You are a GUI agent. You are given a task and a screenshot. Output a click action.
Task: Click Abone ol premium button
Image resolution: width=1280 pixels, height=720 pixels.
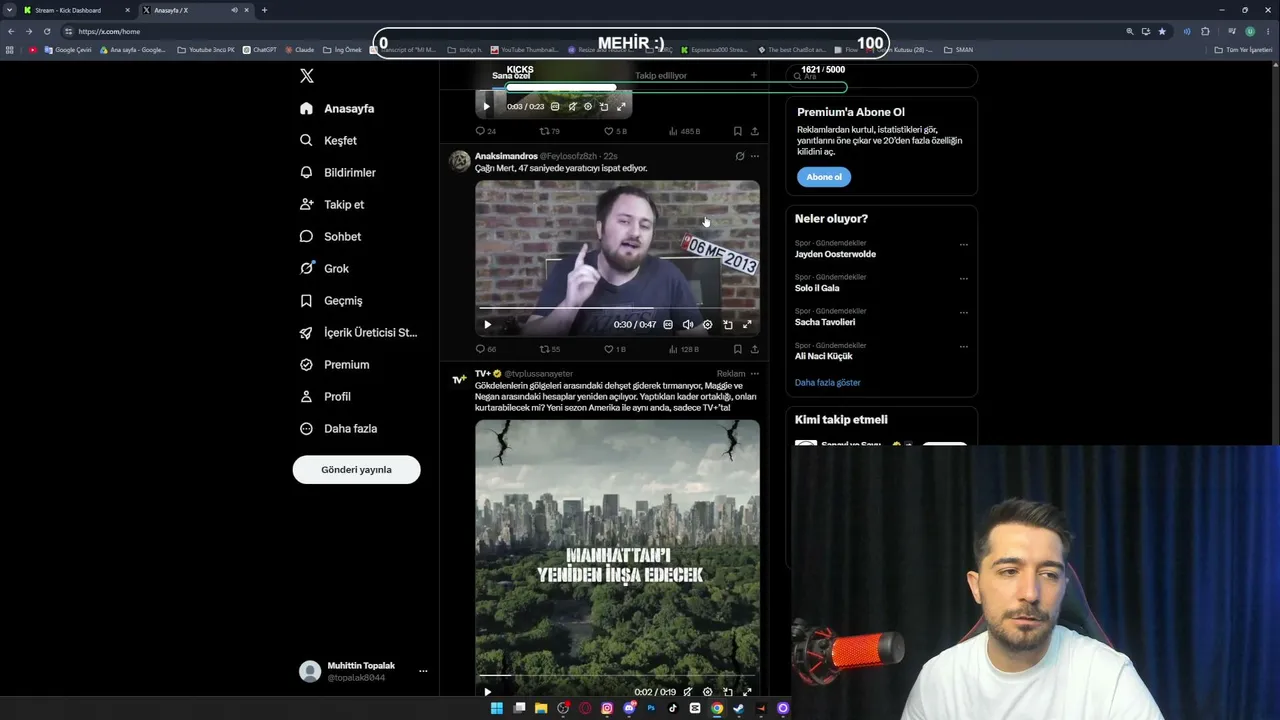click(x=824, y=177)
